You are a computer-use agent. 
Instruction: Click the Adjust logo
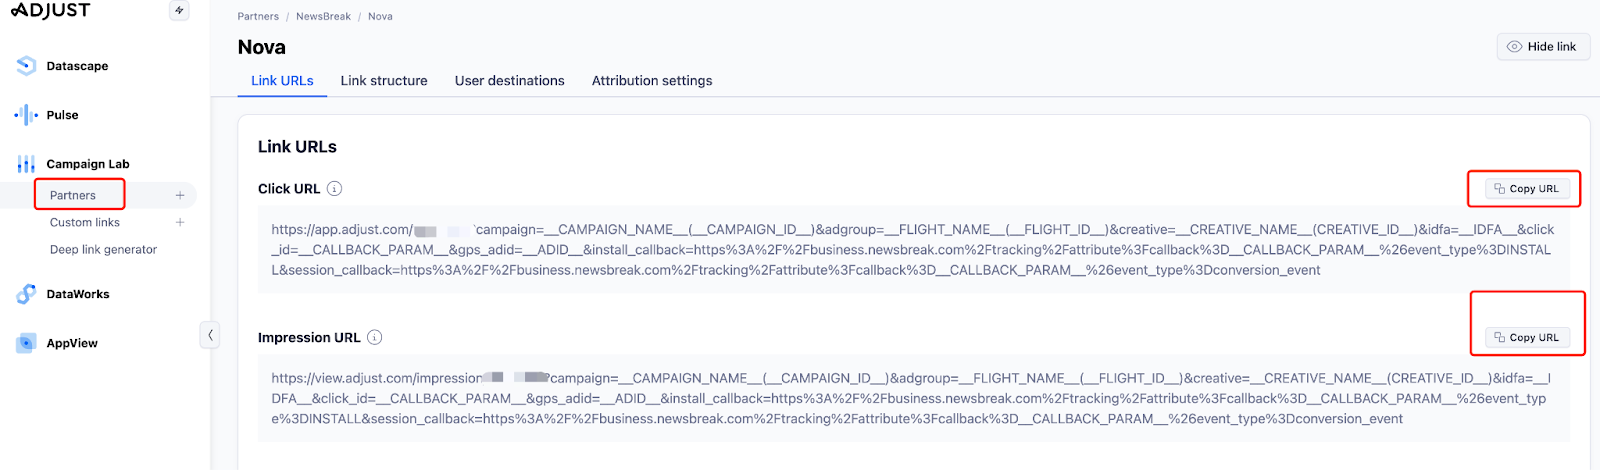click(50, 10)
